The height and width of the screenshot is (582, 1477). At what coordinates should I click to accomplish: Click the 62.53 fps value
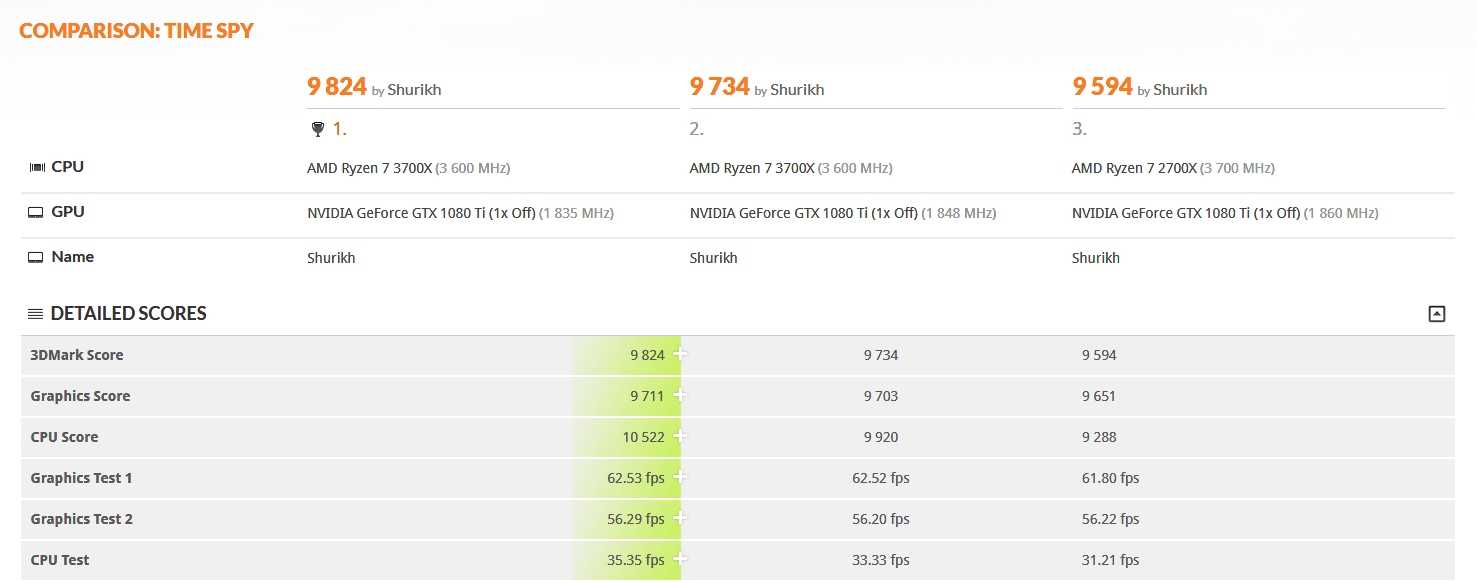point(636,478)
